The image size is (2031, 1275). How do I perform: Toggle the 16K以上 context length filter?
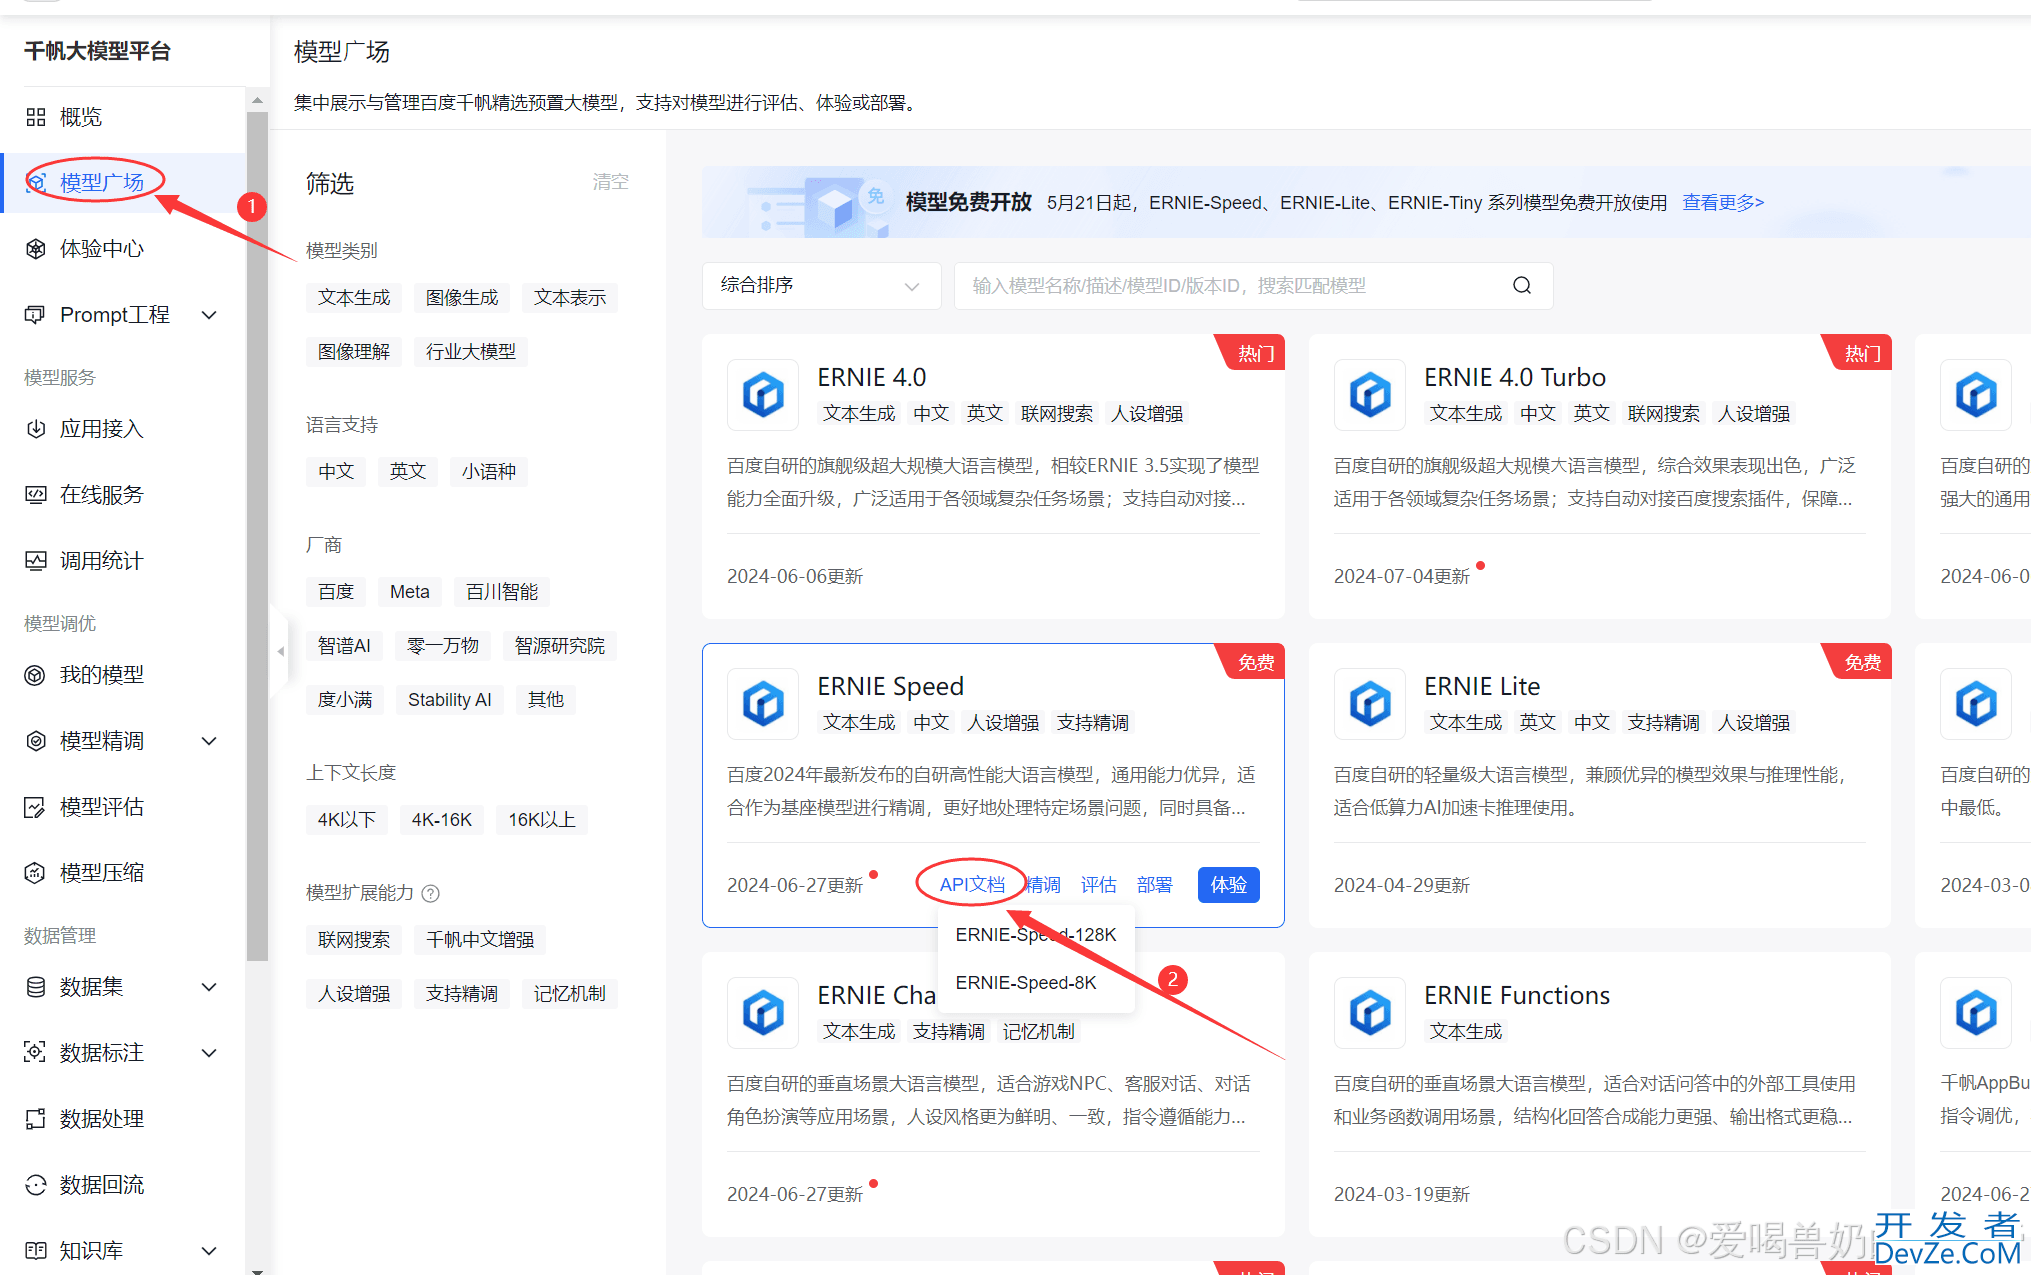coord(542,820)
